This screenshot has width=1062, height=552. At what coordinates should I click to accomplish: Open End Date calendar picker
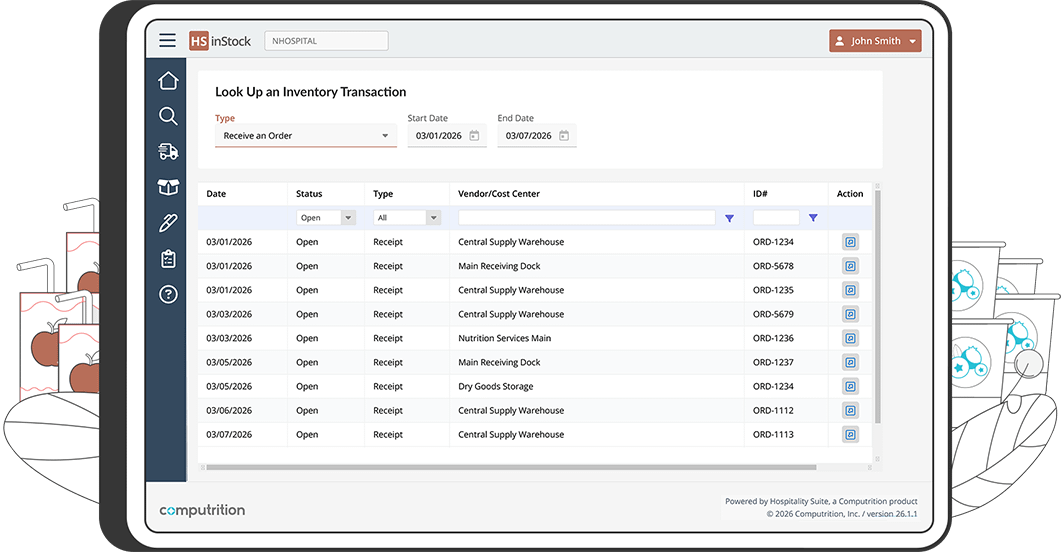click(564, 136)
